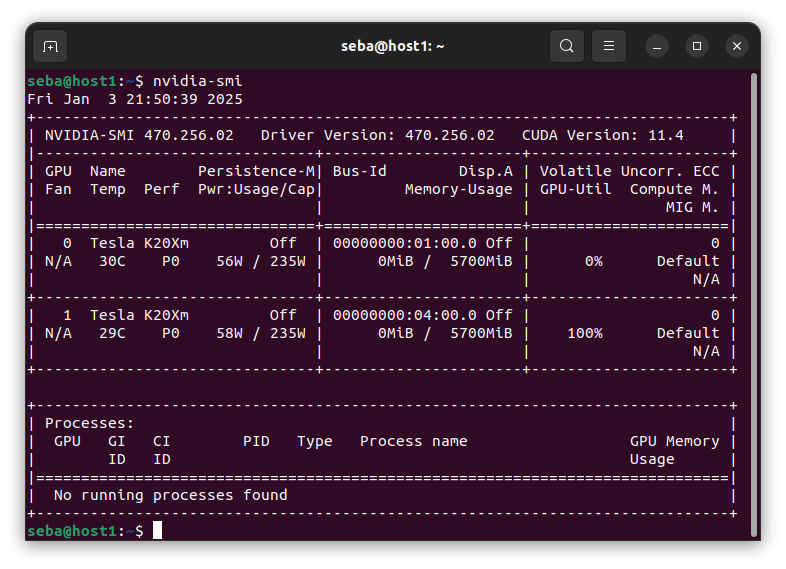The height and width of the screenshot is (569, 786).
Task: Click the Process name column header
Action: pos(414,442)
